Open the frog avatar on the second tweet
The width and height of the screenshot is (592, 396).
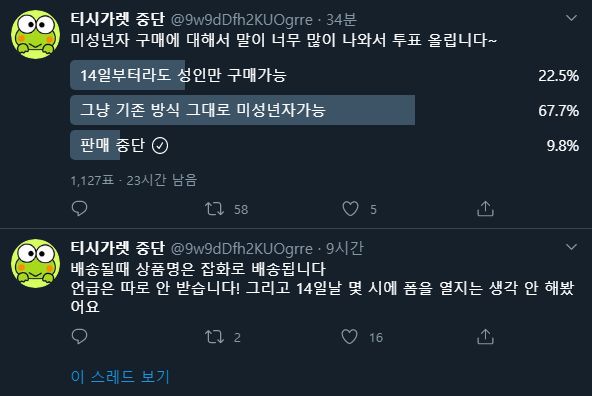(35, 263)
